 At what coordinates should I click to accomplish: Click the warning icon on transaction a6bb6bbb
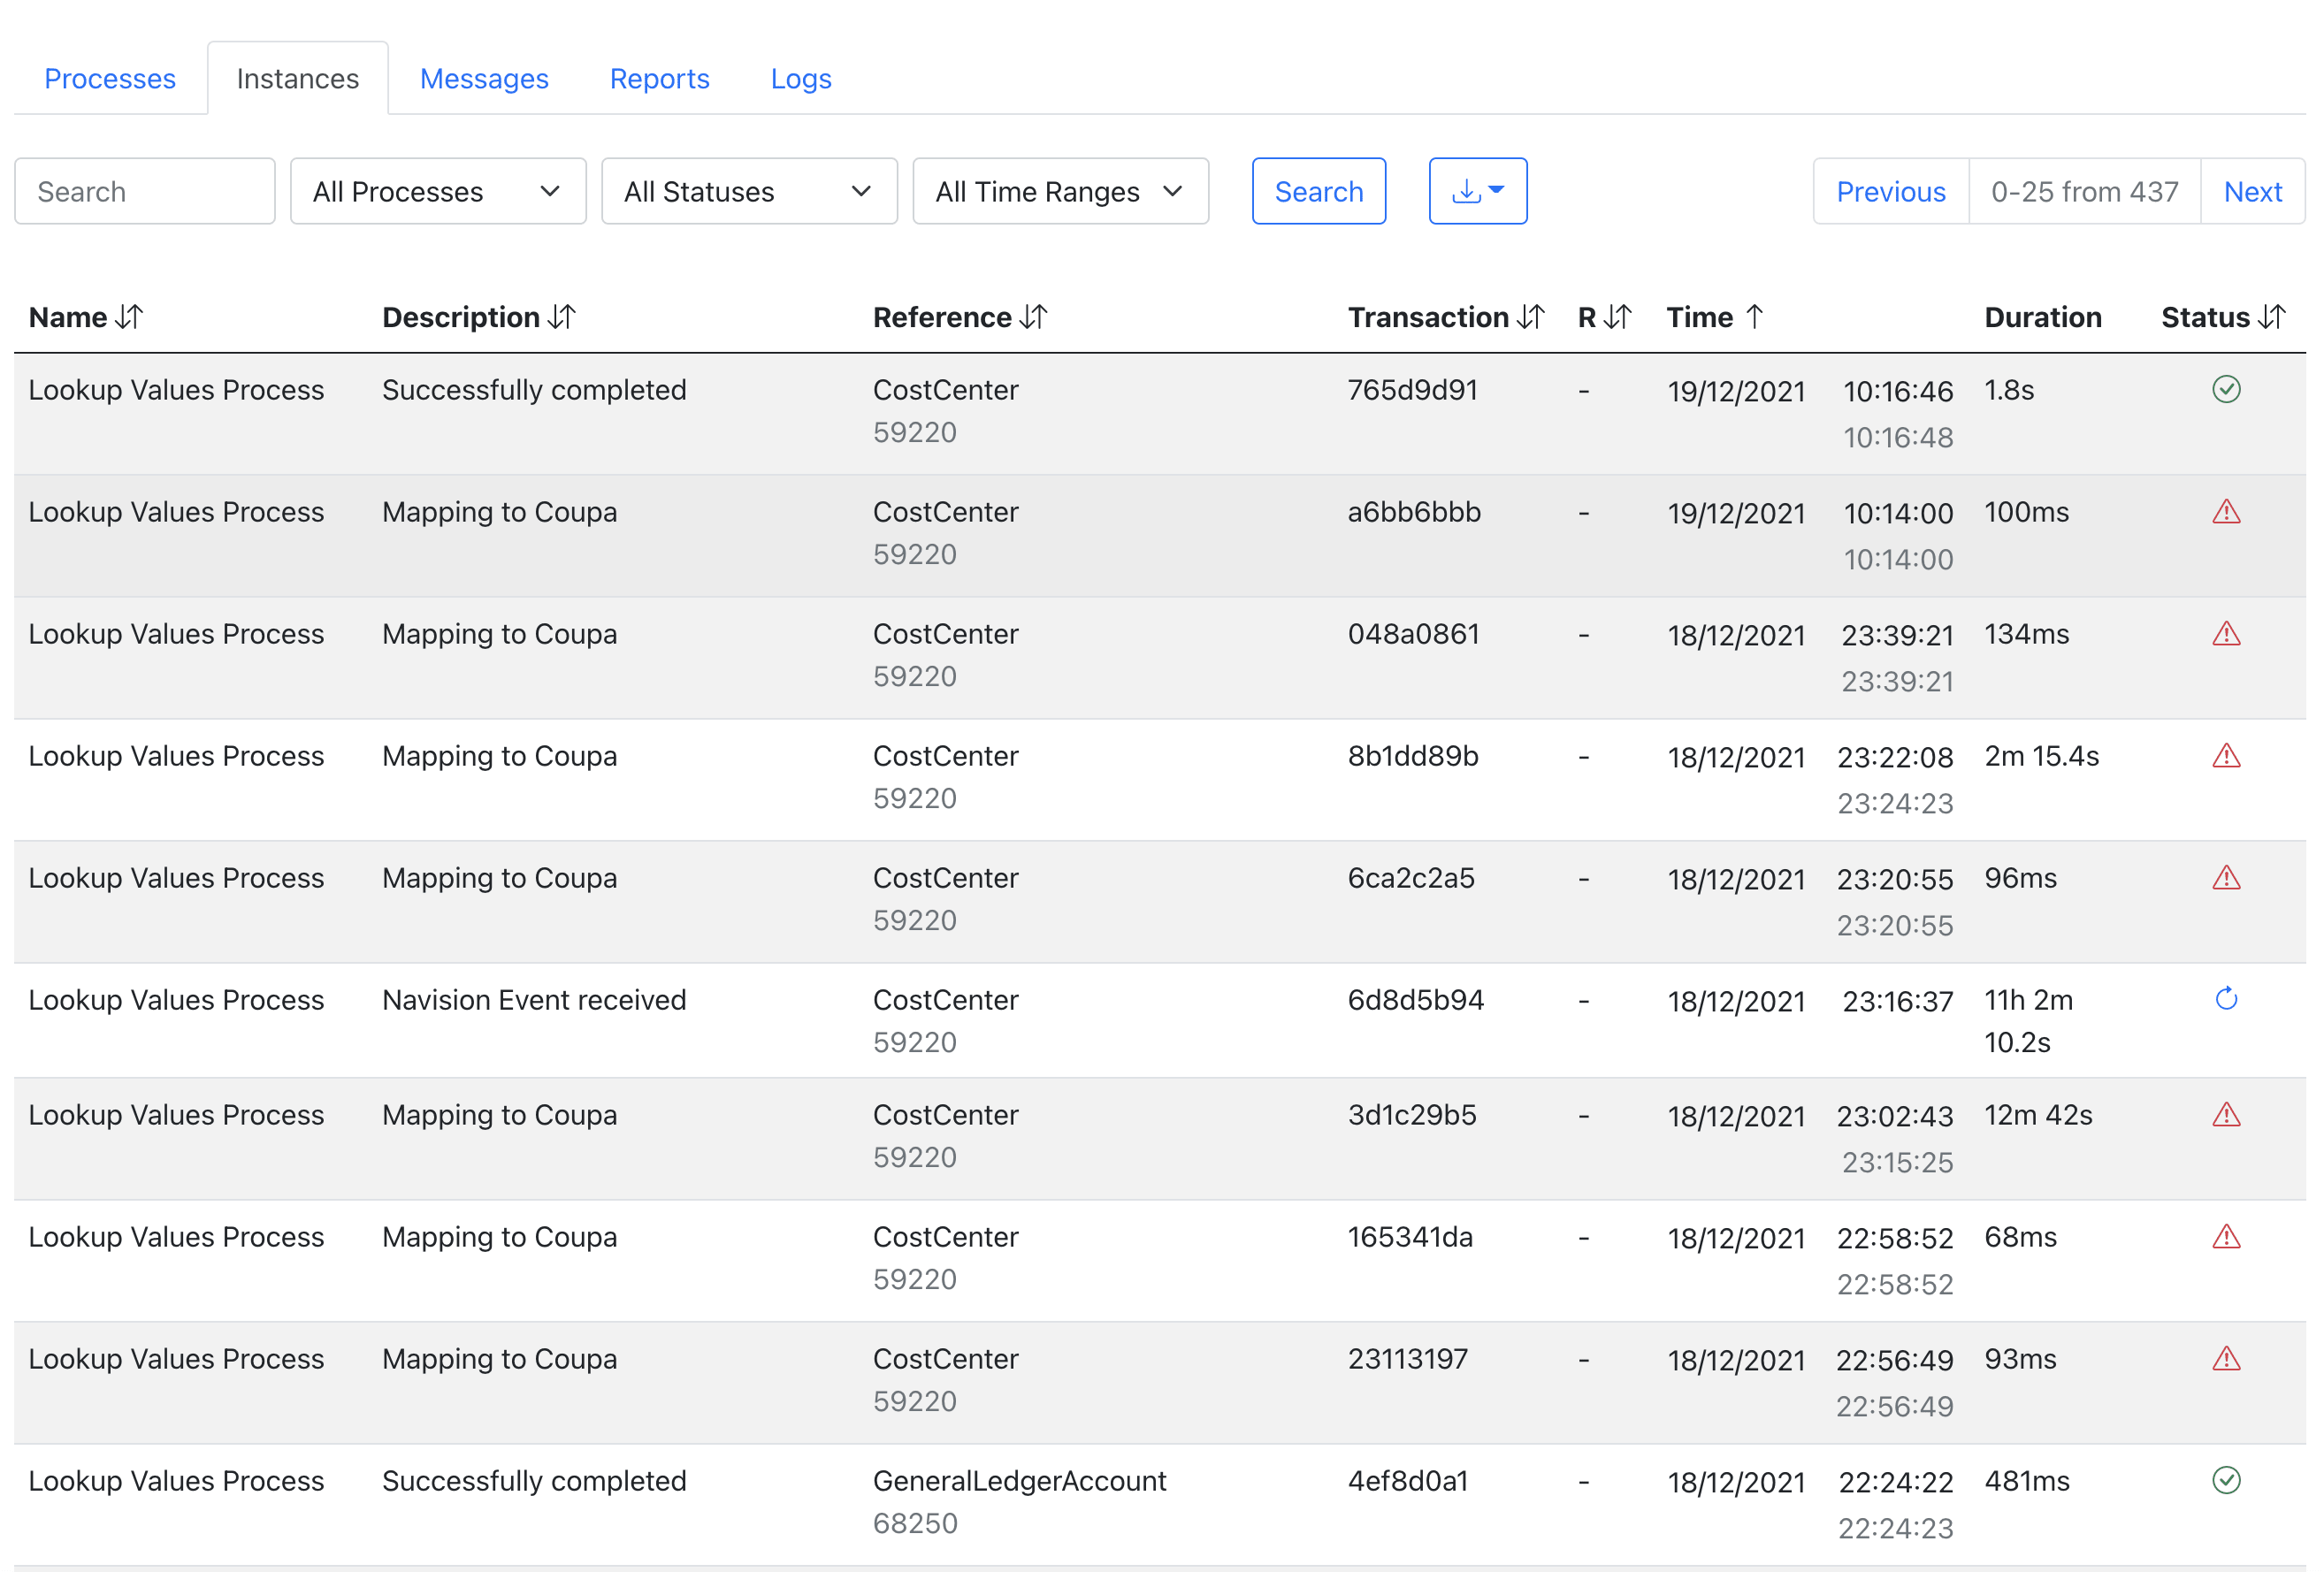[2226, 512]
